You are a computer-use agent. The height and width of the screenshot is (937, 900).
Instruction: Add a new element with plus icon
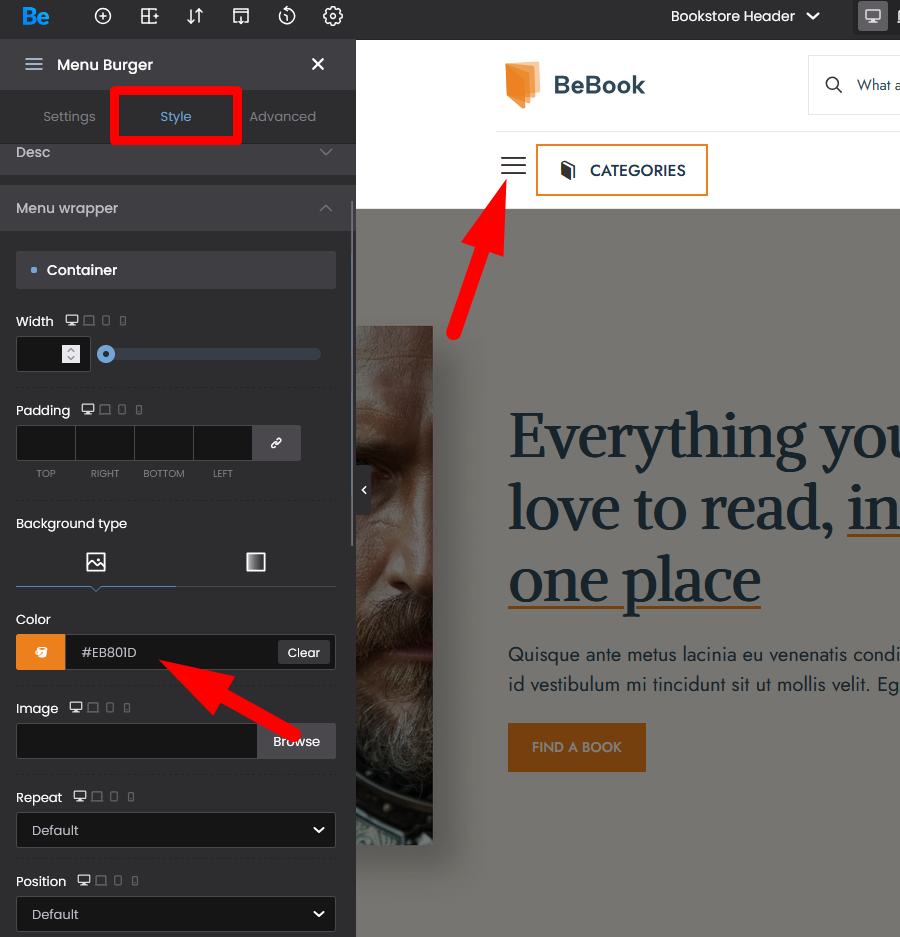[x=103, y=16]
